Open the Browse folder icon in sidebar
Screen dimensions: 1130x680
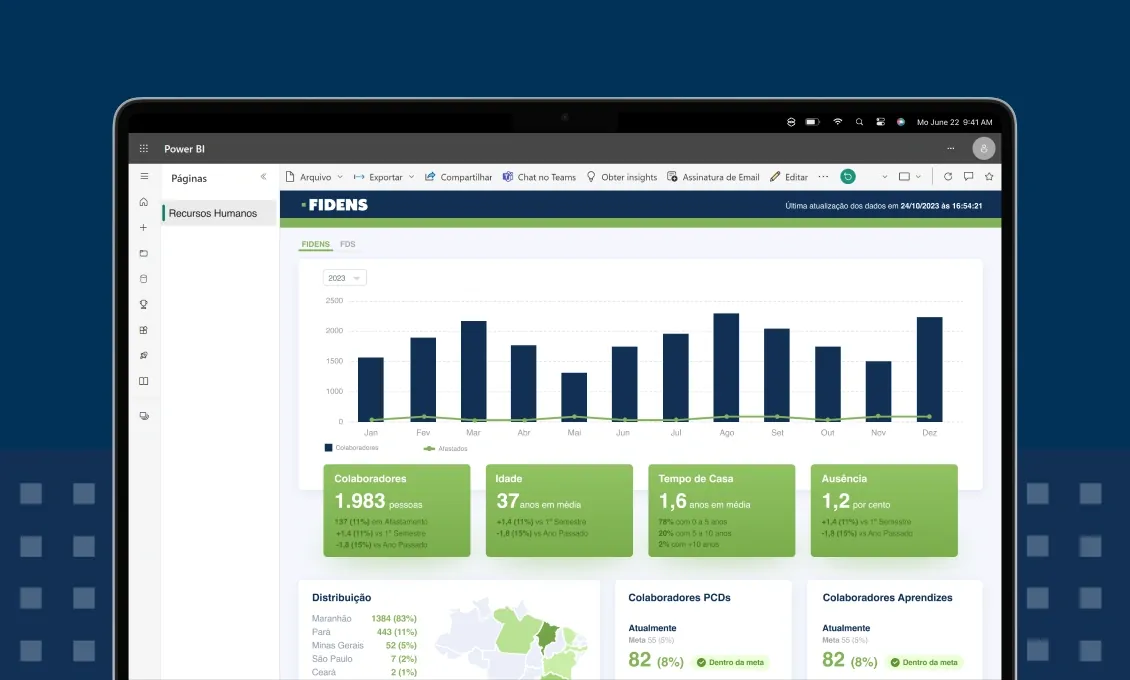coord(143,254)
